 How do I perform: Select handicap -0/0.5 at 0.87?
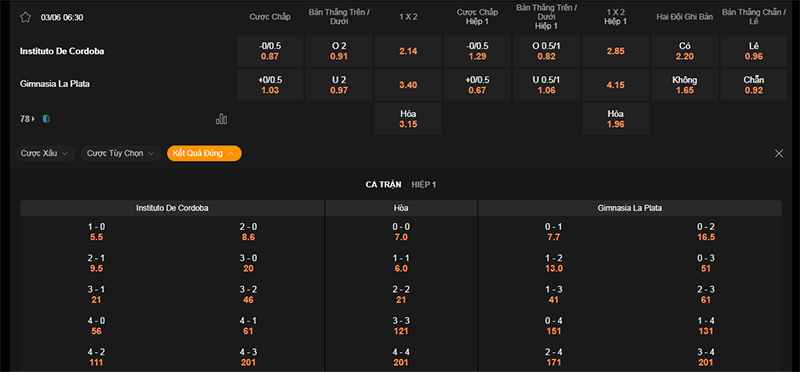(270, 51)
